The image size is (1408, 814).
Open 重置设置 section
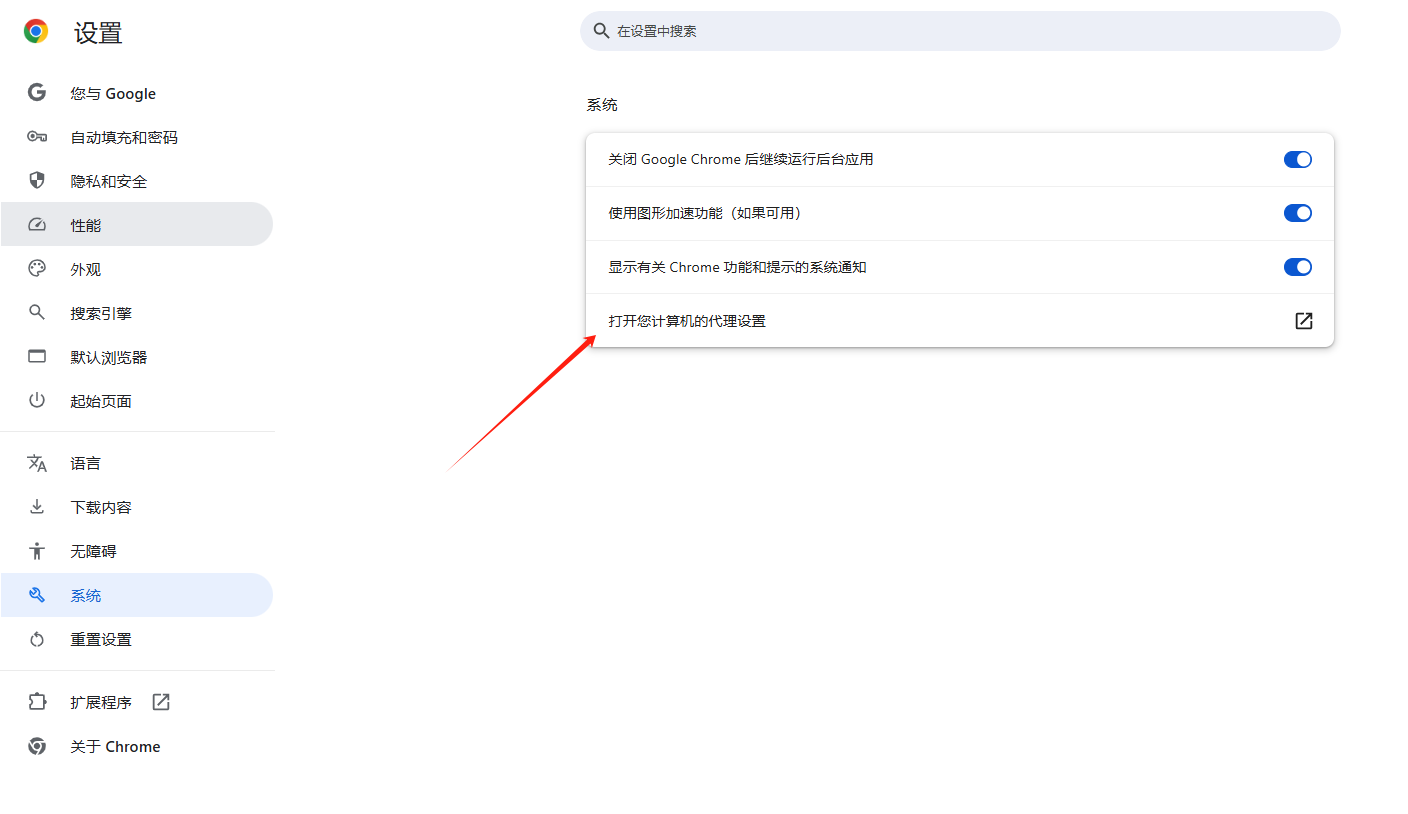(x=136, y=639)
